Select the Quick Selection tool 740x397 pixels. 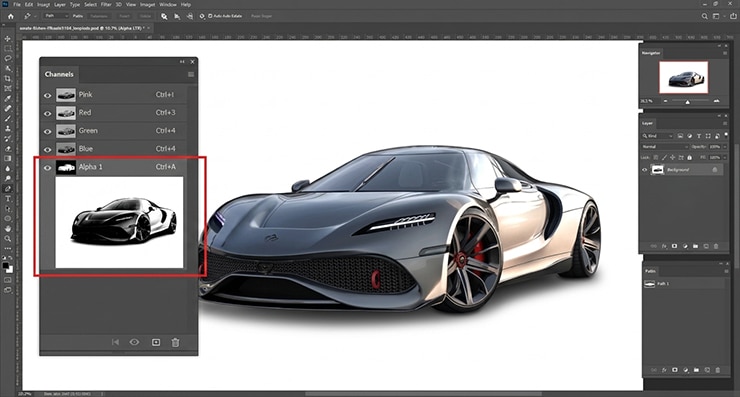[8, 68]
